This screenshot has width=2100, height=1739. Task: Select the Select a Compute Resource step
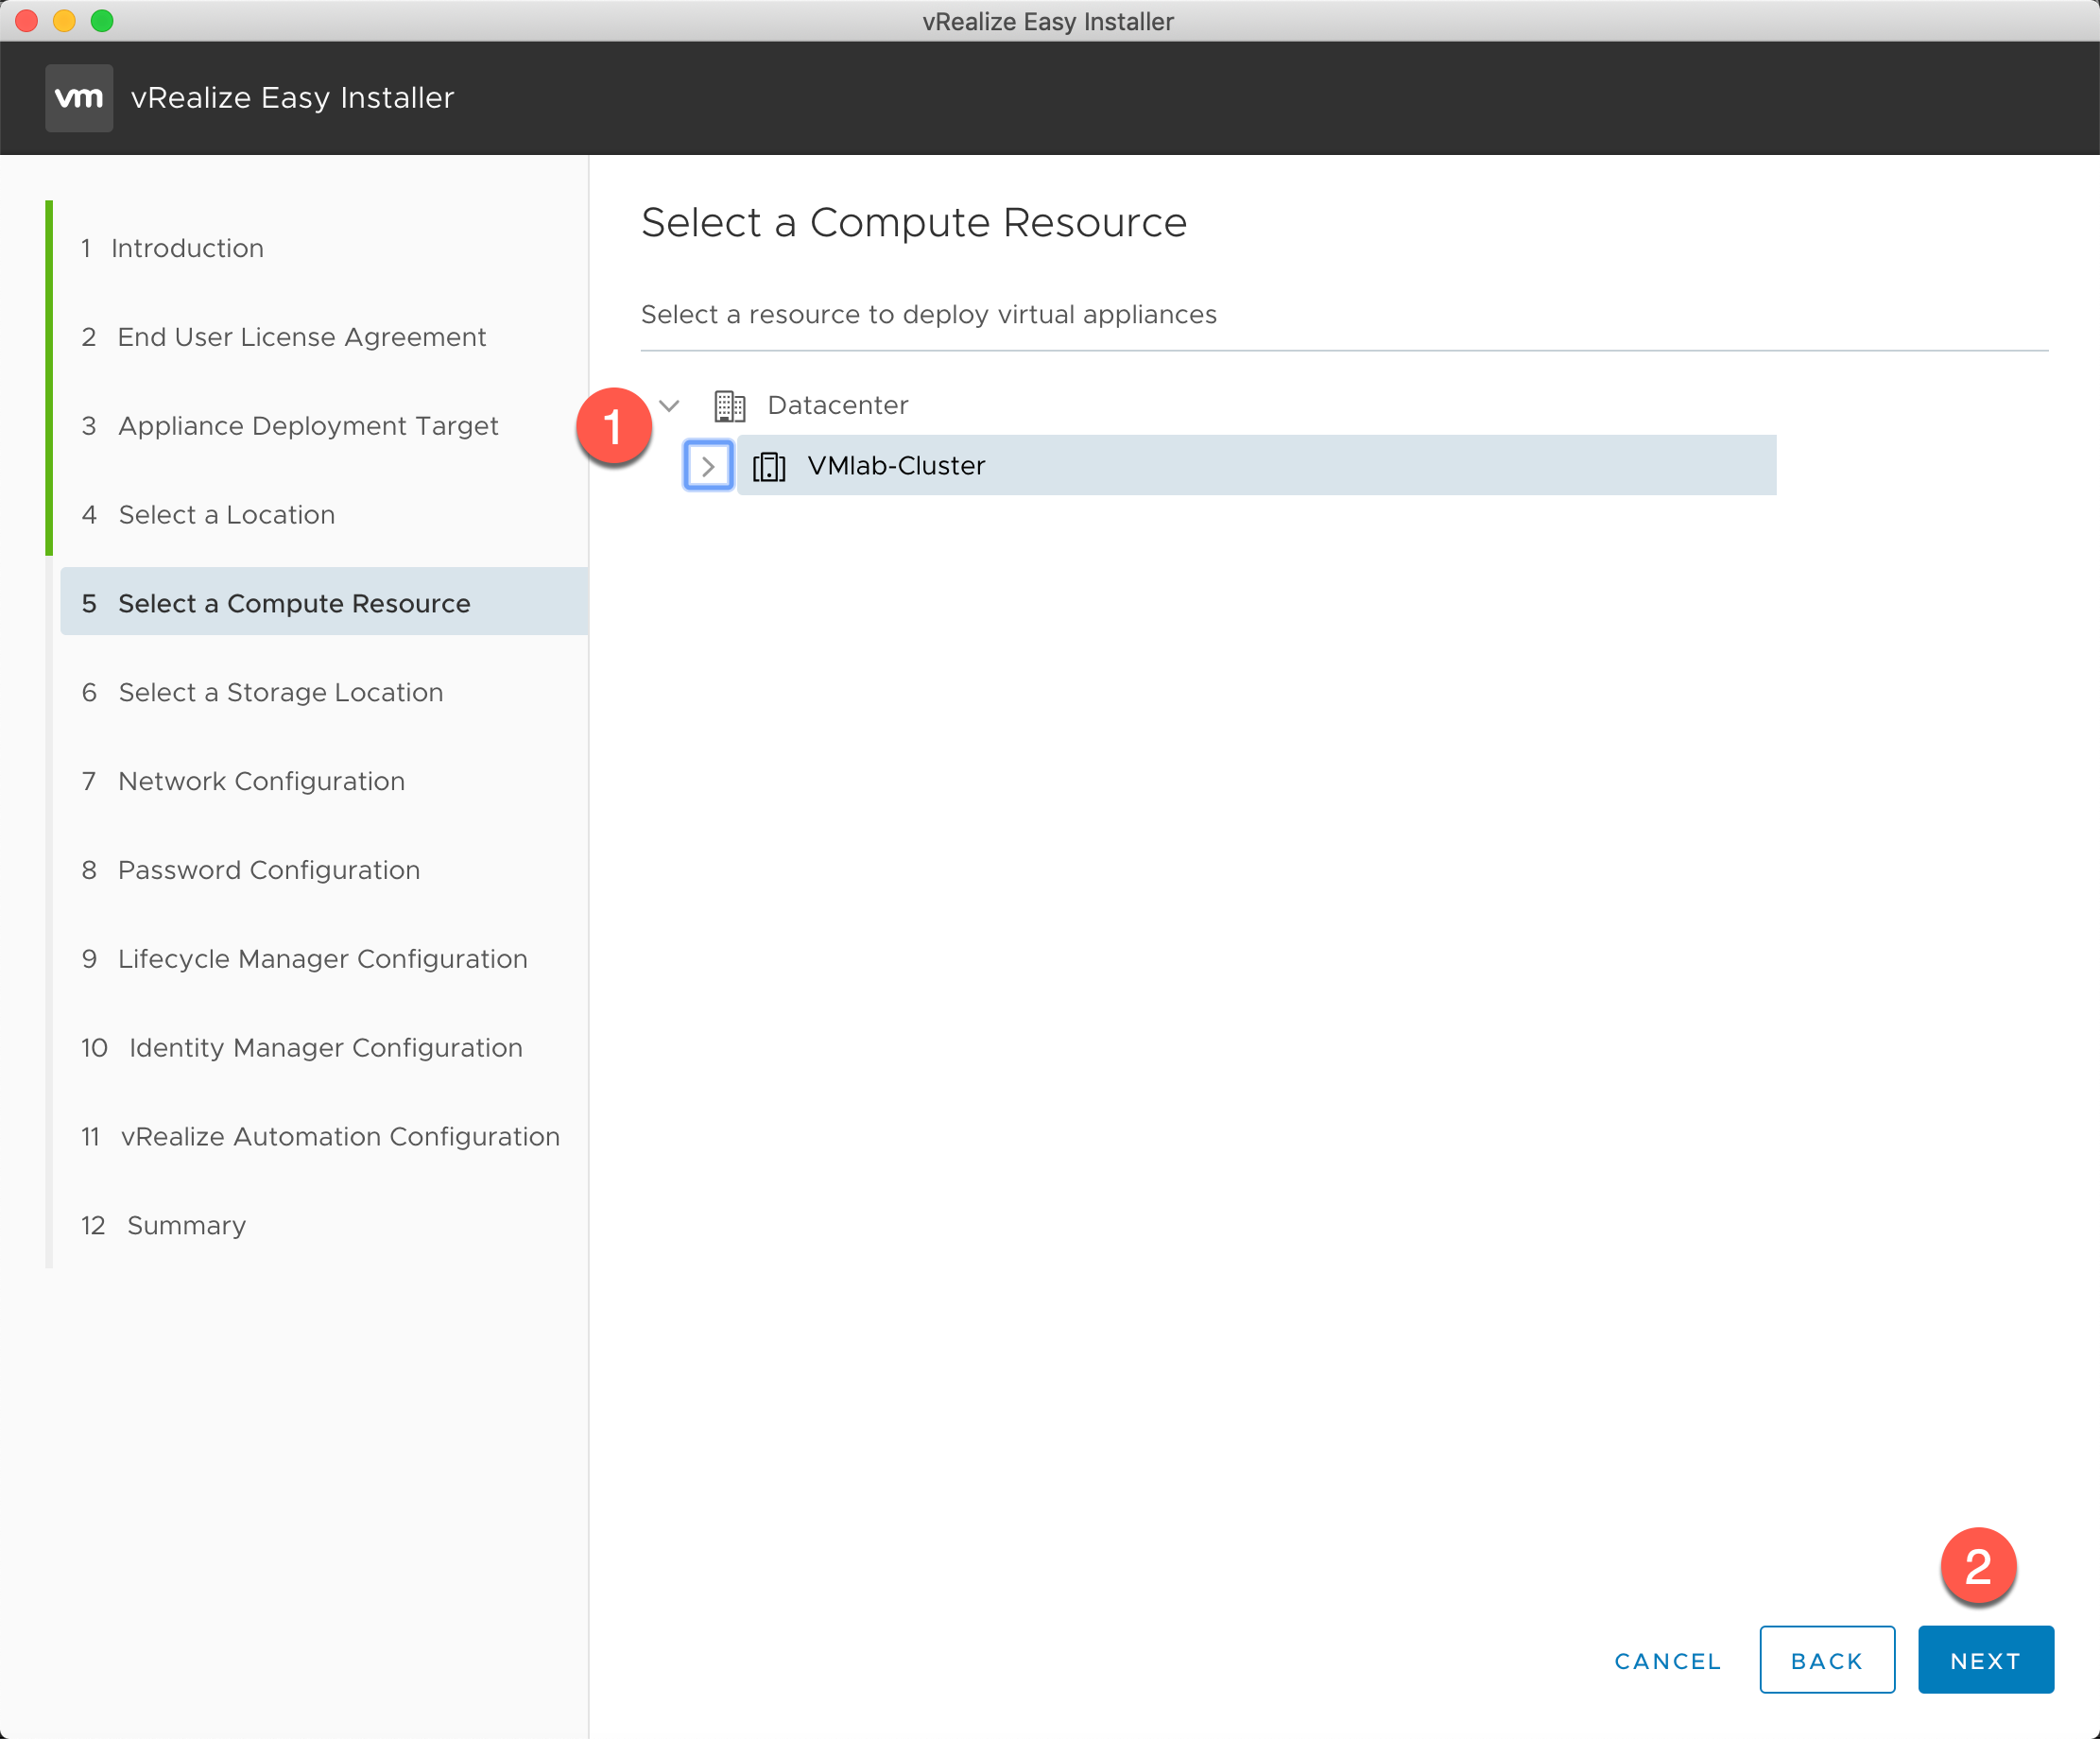tap(324, 603)
